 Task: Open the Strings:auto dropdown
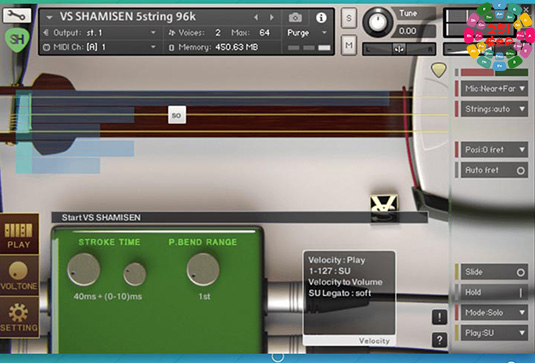494,109
